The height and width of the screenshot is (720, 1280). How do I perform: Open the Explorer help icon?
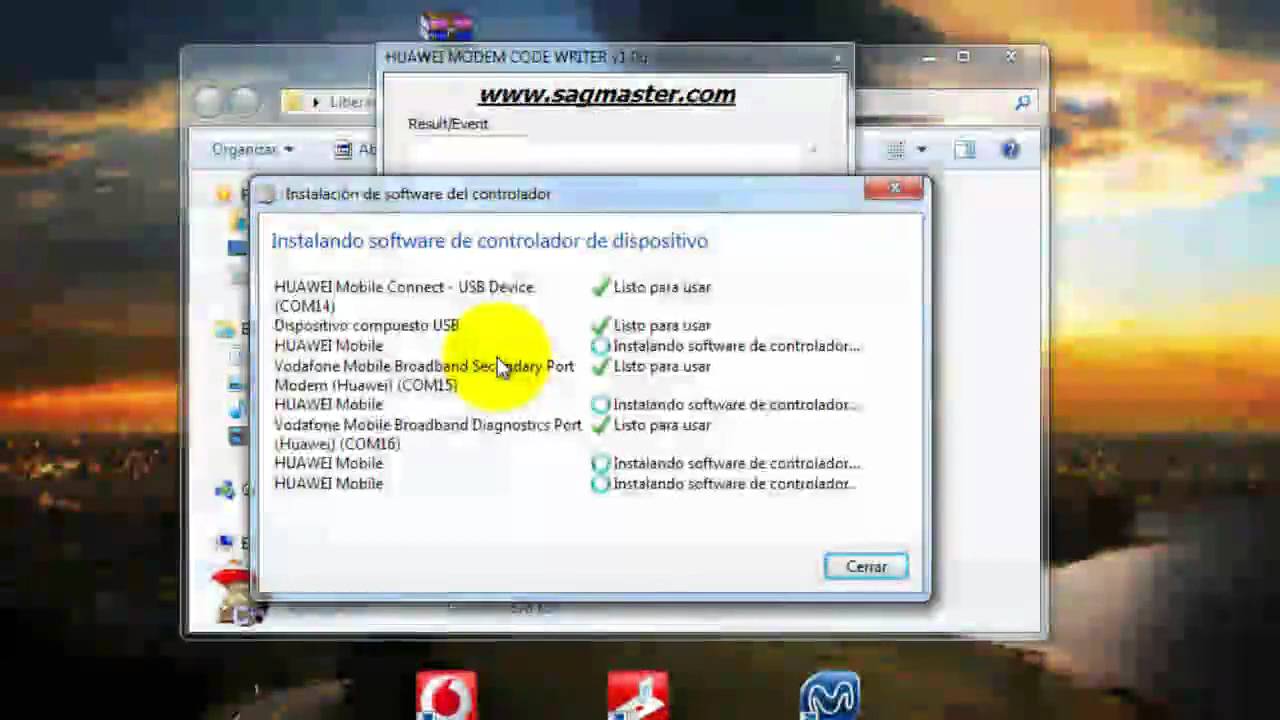point(1010,149)
